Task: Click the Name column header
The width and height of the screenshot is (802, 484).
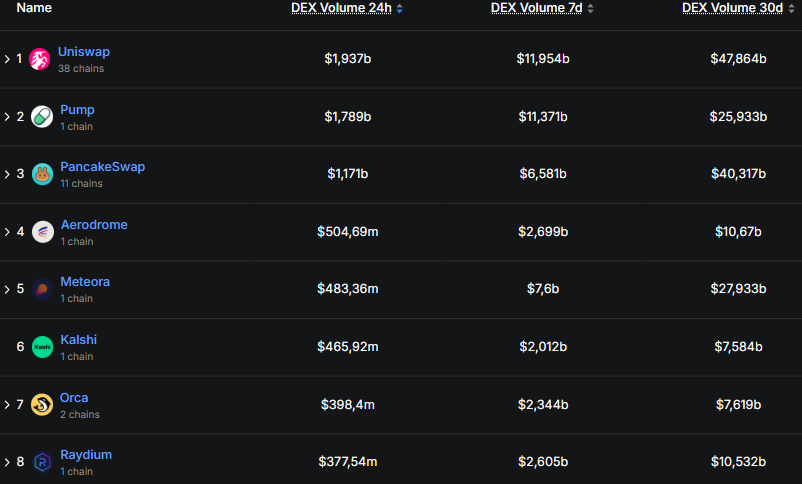Action: (34, 8)
